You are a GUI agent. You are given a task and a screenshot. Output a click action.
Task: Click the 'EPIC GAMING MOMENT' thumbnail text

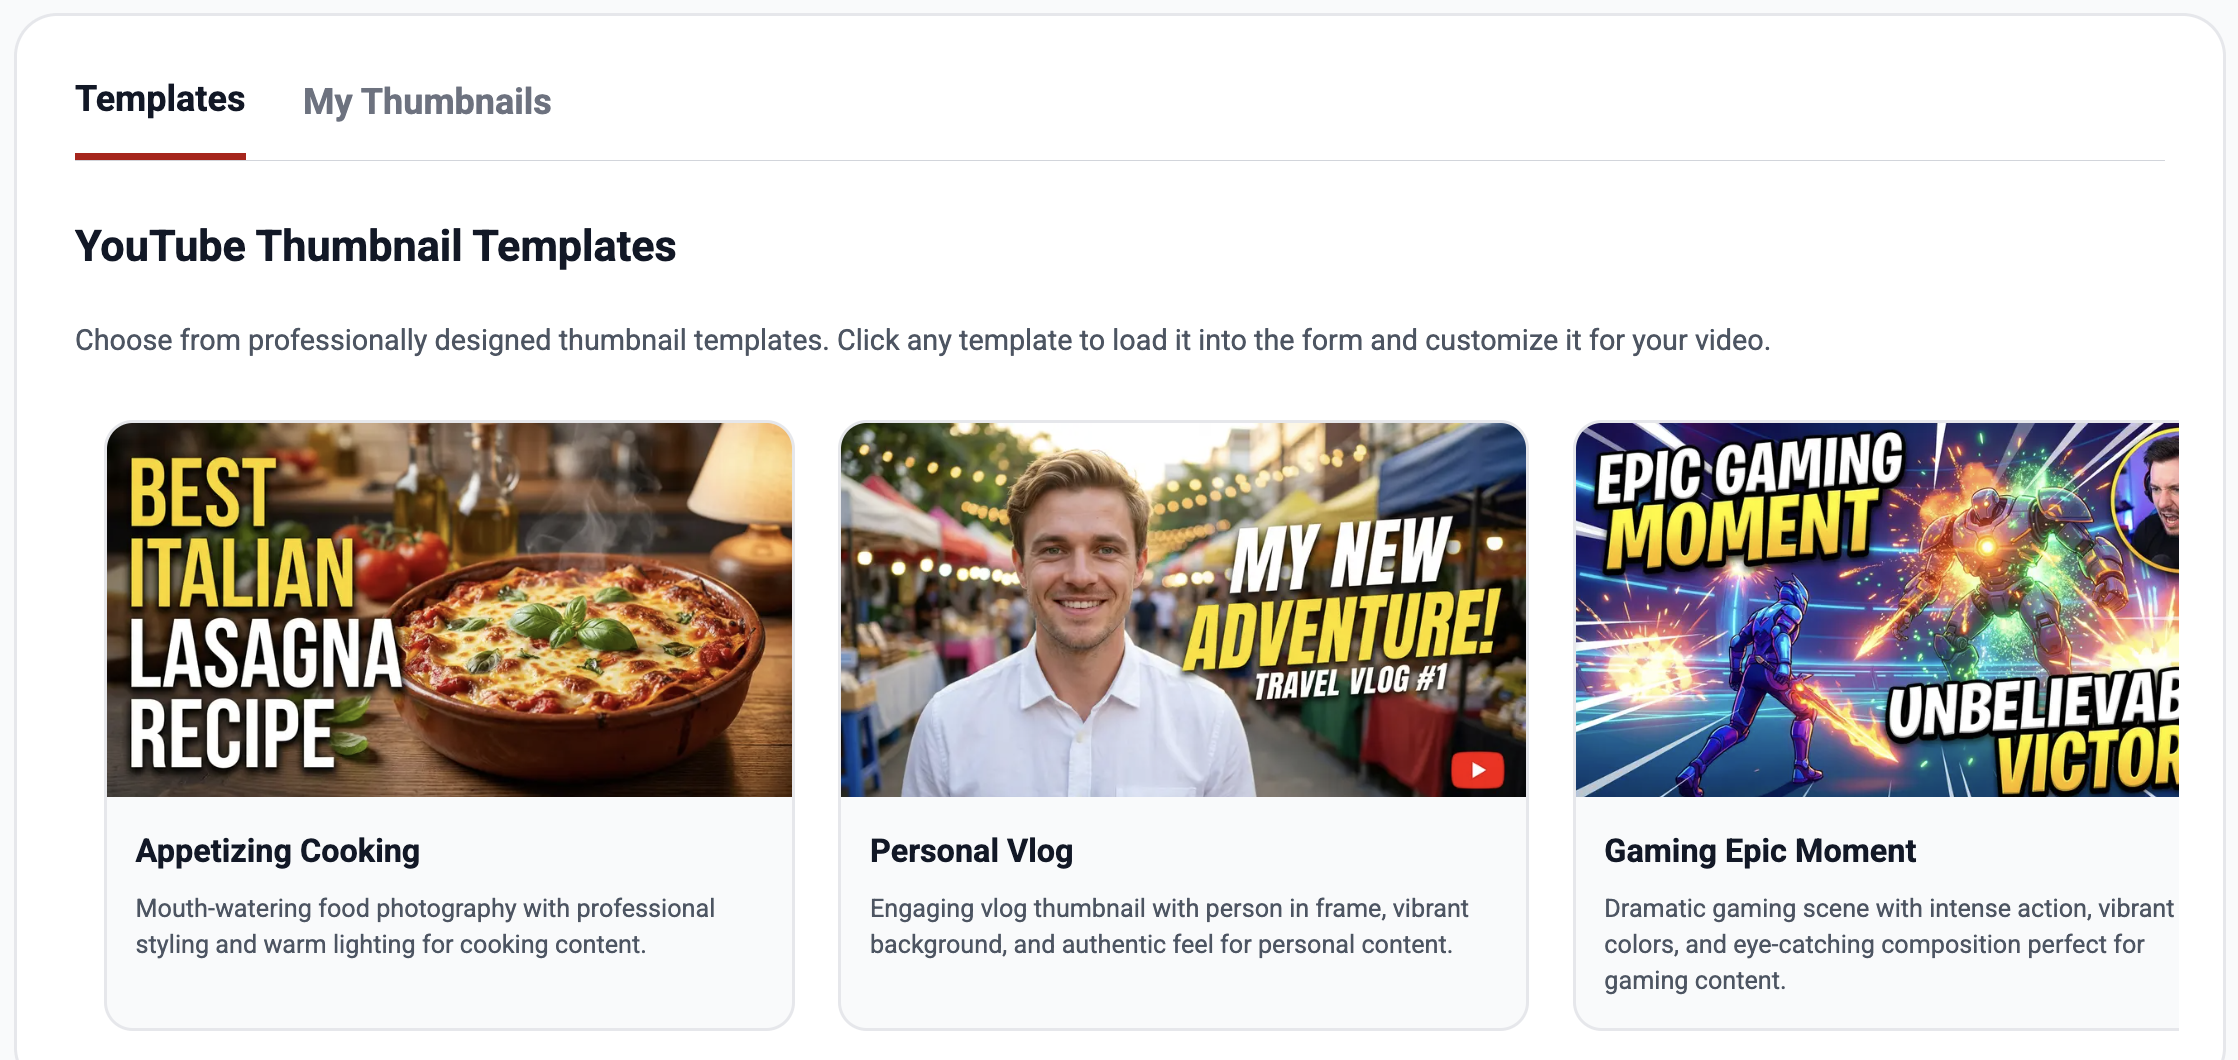1745,500
